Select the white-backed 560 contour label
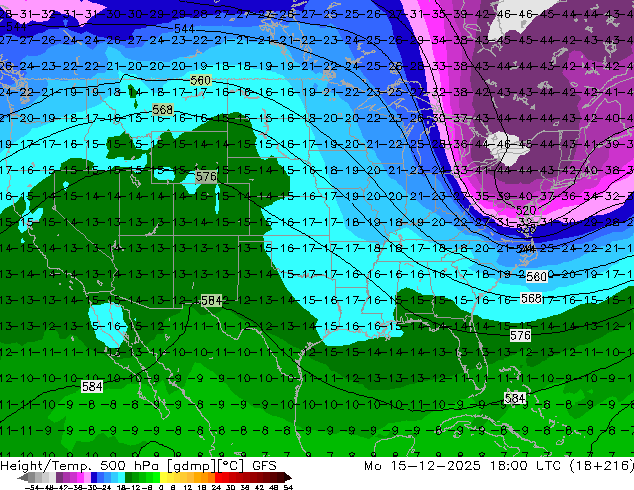Viewport: 634px width, 490px height. click(x=537, y=277)
